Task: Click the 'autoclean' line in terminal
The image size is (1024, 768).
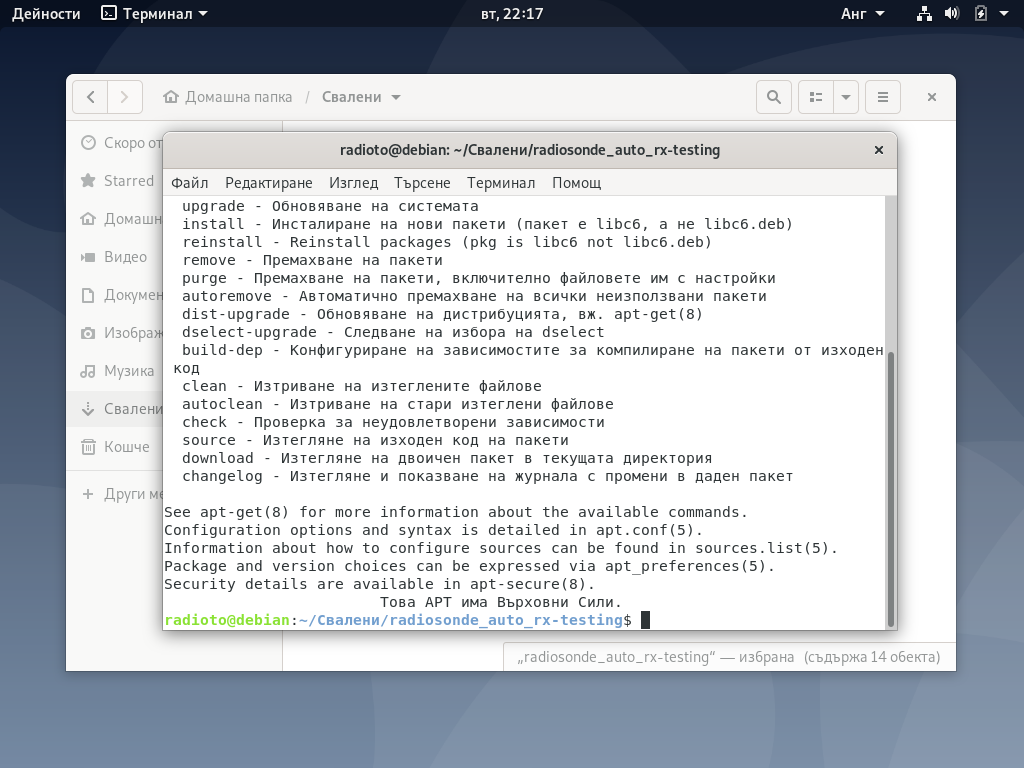Action: pos(398,404)
